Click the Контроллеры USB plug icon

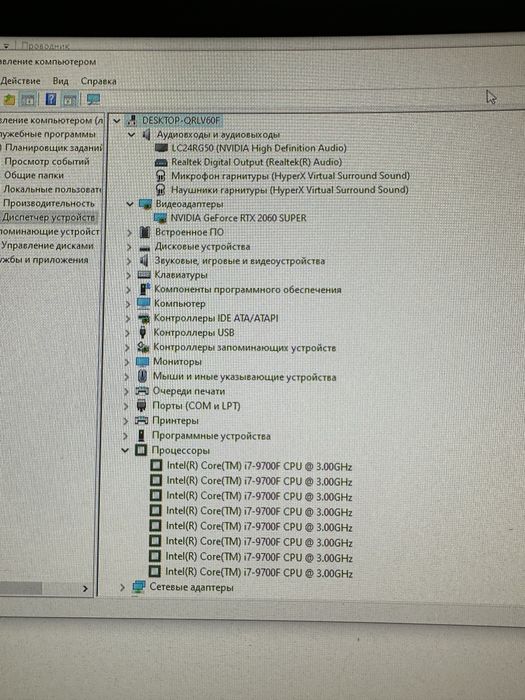(x=143, y=333)
